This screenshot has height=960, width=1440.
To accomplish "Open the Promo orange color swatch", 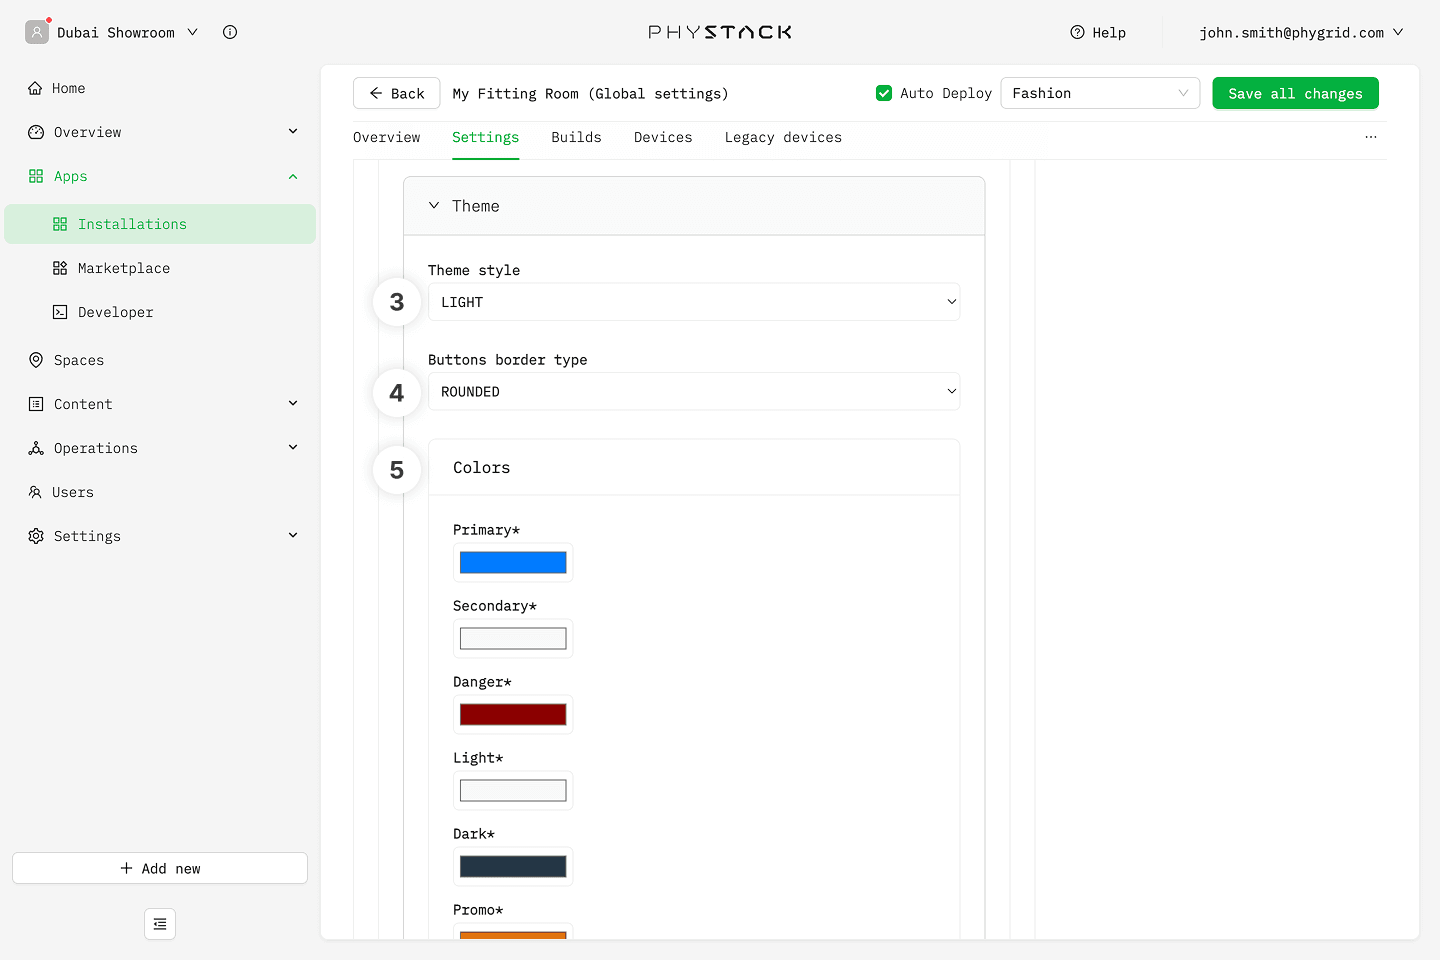I will click(x=513, y=935).
